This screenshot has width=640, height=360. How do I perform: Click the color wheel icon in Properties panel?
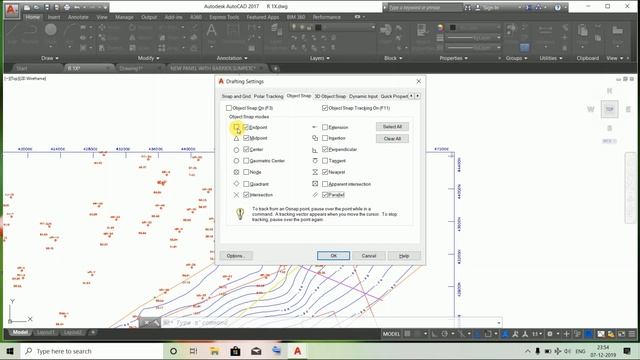click(x=440, y=27)
